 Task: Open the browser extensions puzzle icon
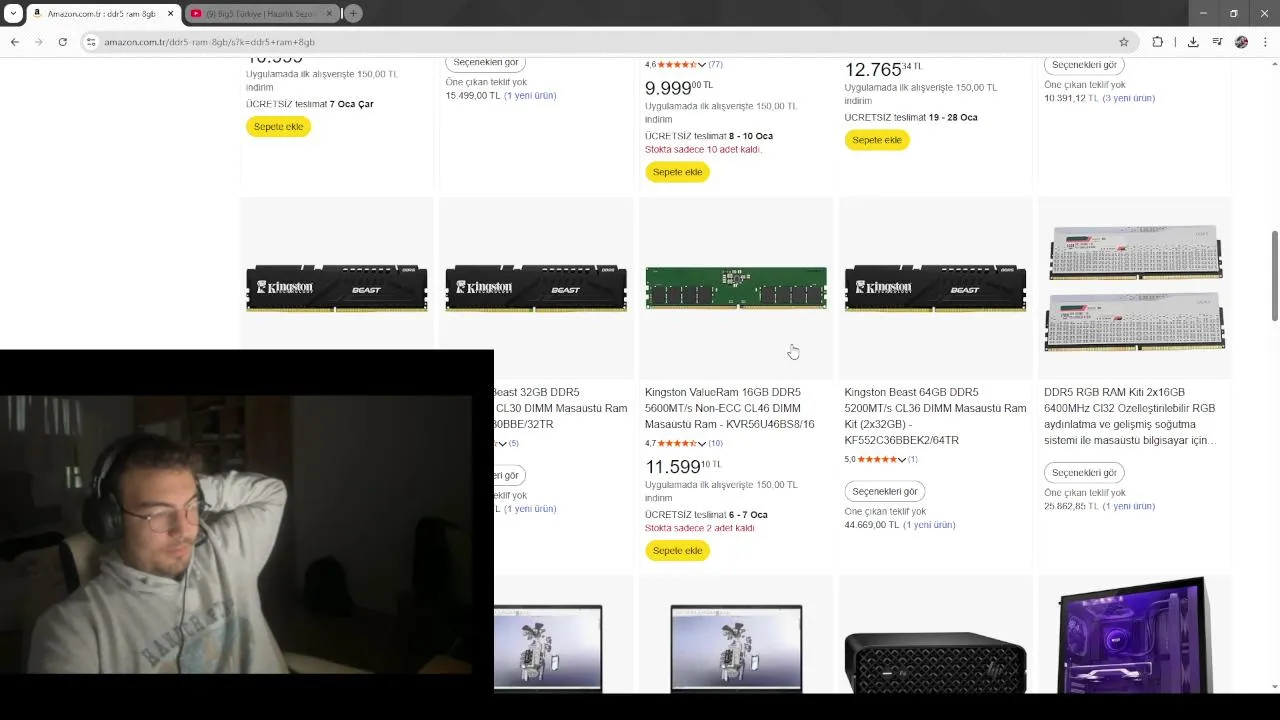click(1158, 42)
